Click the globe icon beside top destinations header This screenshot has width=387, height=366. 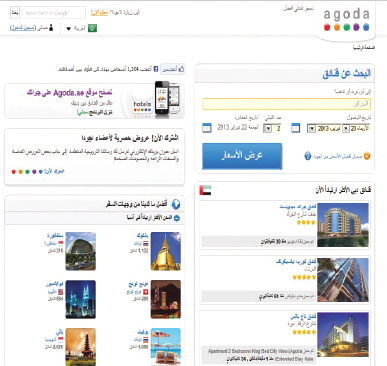[176, 204]
